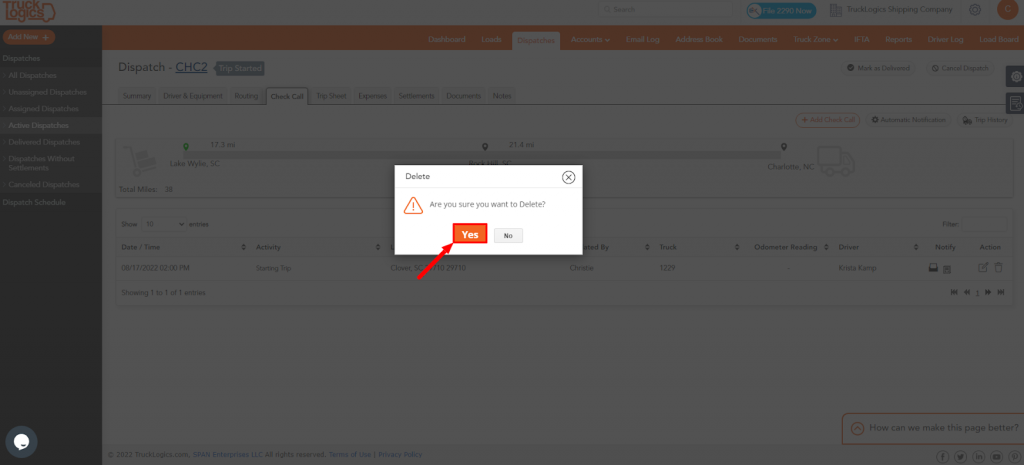This screenshot has width=1024, height=465.
Task: Open the right-edge document clock icon
Action: click(x=1016, y=103)
